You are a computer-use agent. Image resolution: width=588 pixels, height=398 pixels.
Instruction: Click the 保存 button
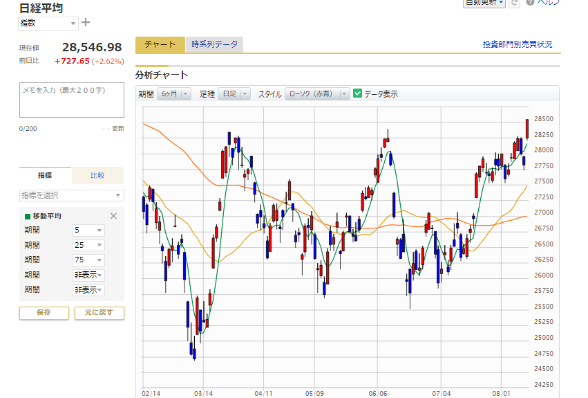pos(44,313)
